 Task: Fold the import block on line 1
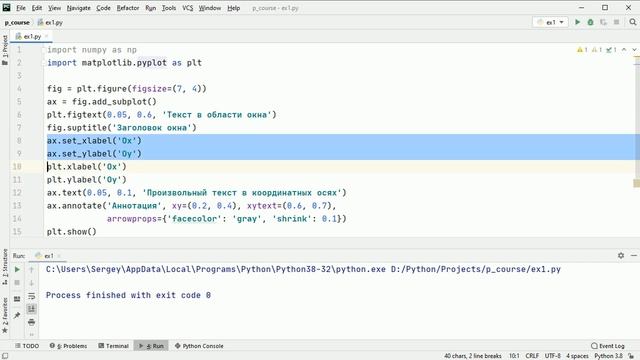point(43,50)
